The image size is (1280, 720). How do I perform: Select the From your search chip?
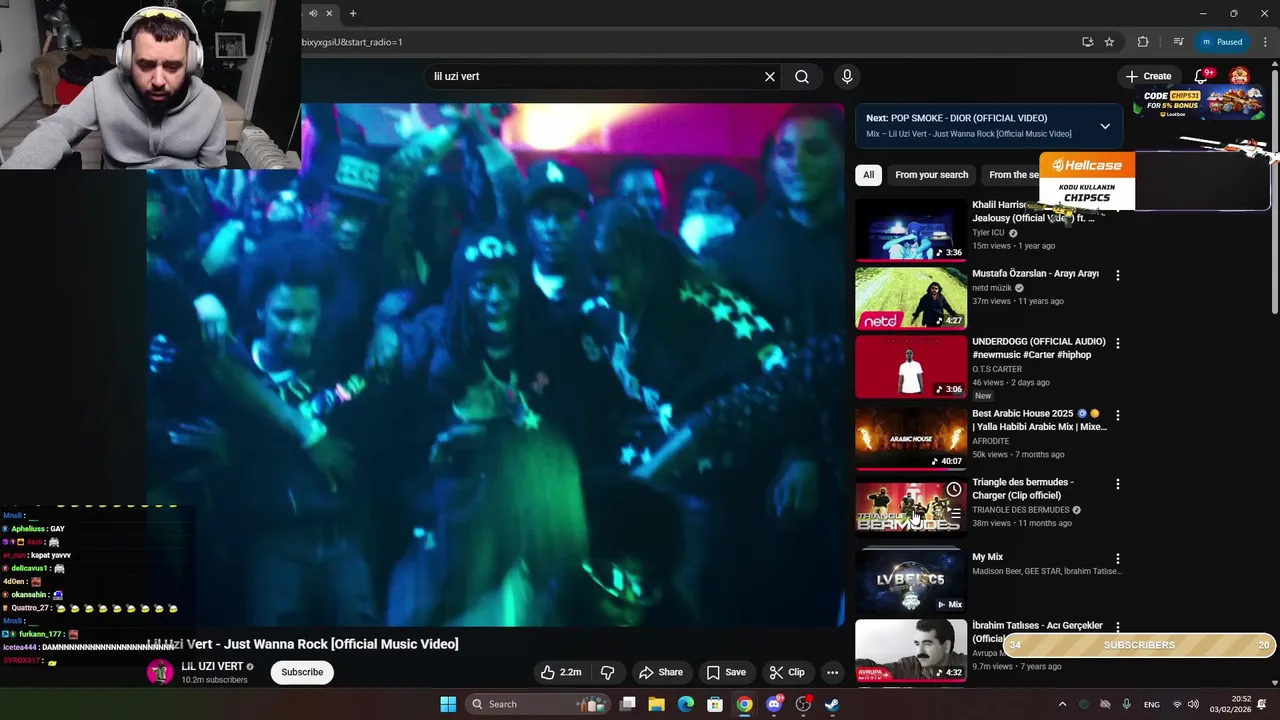pos(932,175)
